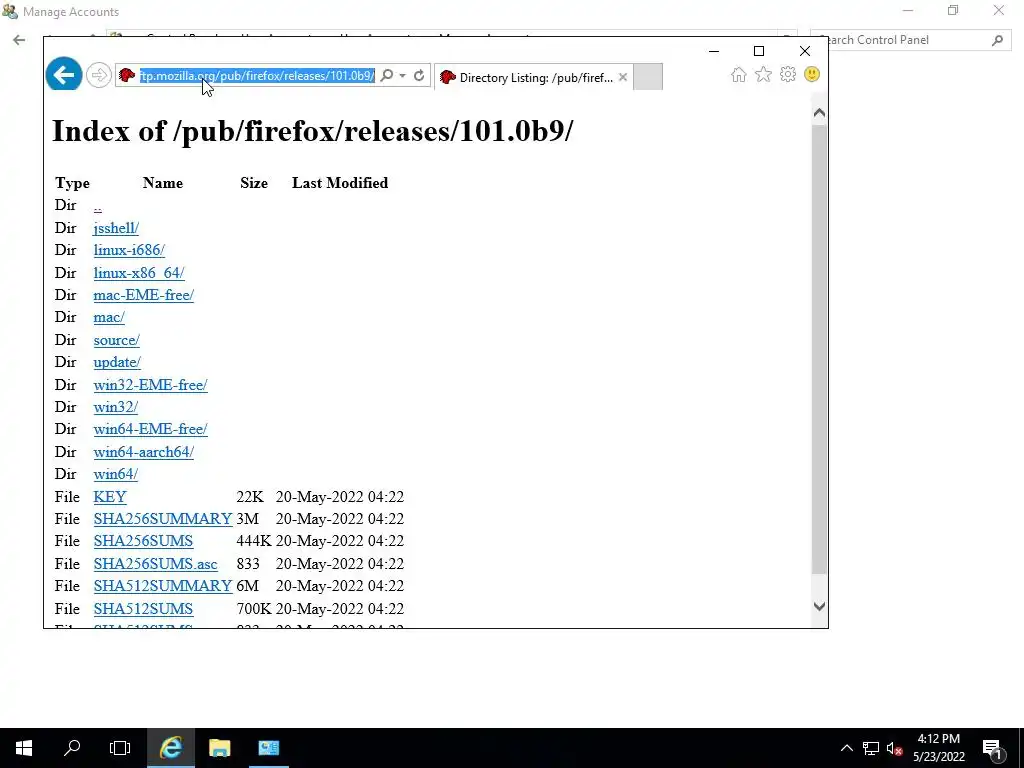Click back arrow in Manage Accounts window
The image size is (1024, 768).
click(19, 40)
